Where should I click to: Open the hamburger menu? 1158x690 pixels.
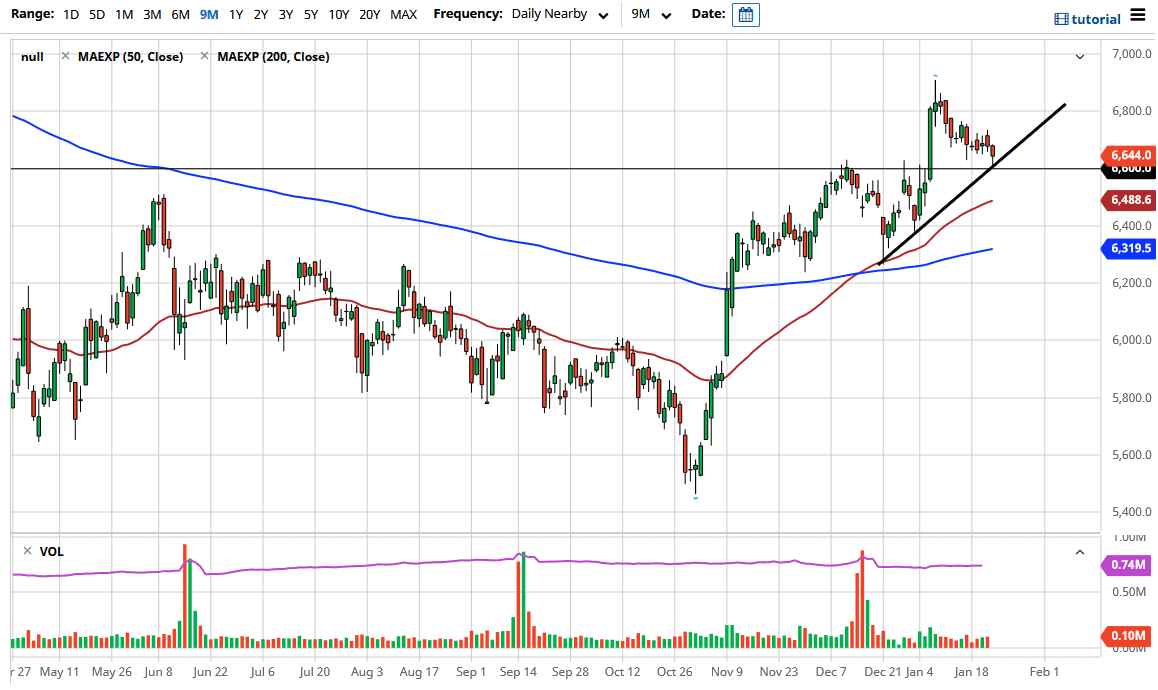point(1138,15)
